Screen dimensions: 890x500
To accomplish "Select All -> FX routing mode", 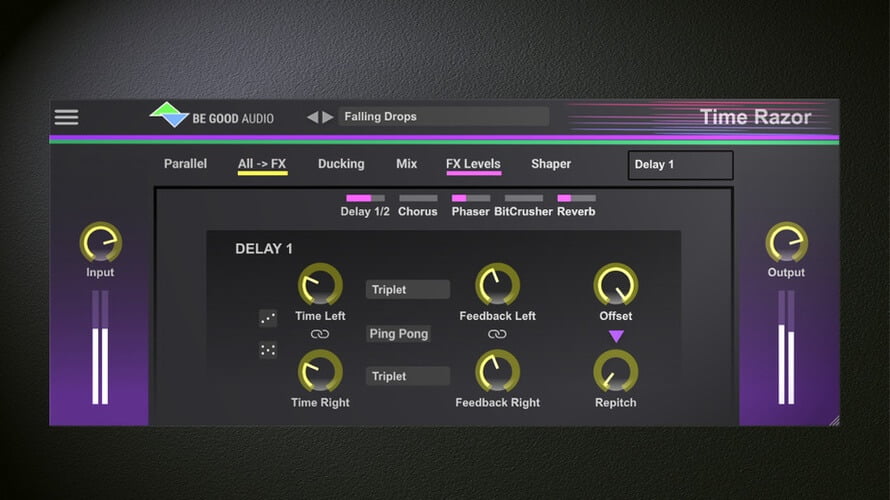I will tap(262, 165).
